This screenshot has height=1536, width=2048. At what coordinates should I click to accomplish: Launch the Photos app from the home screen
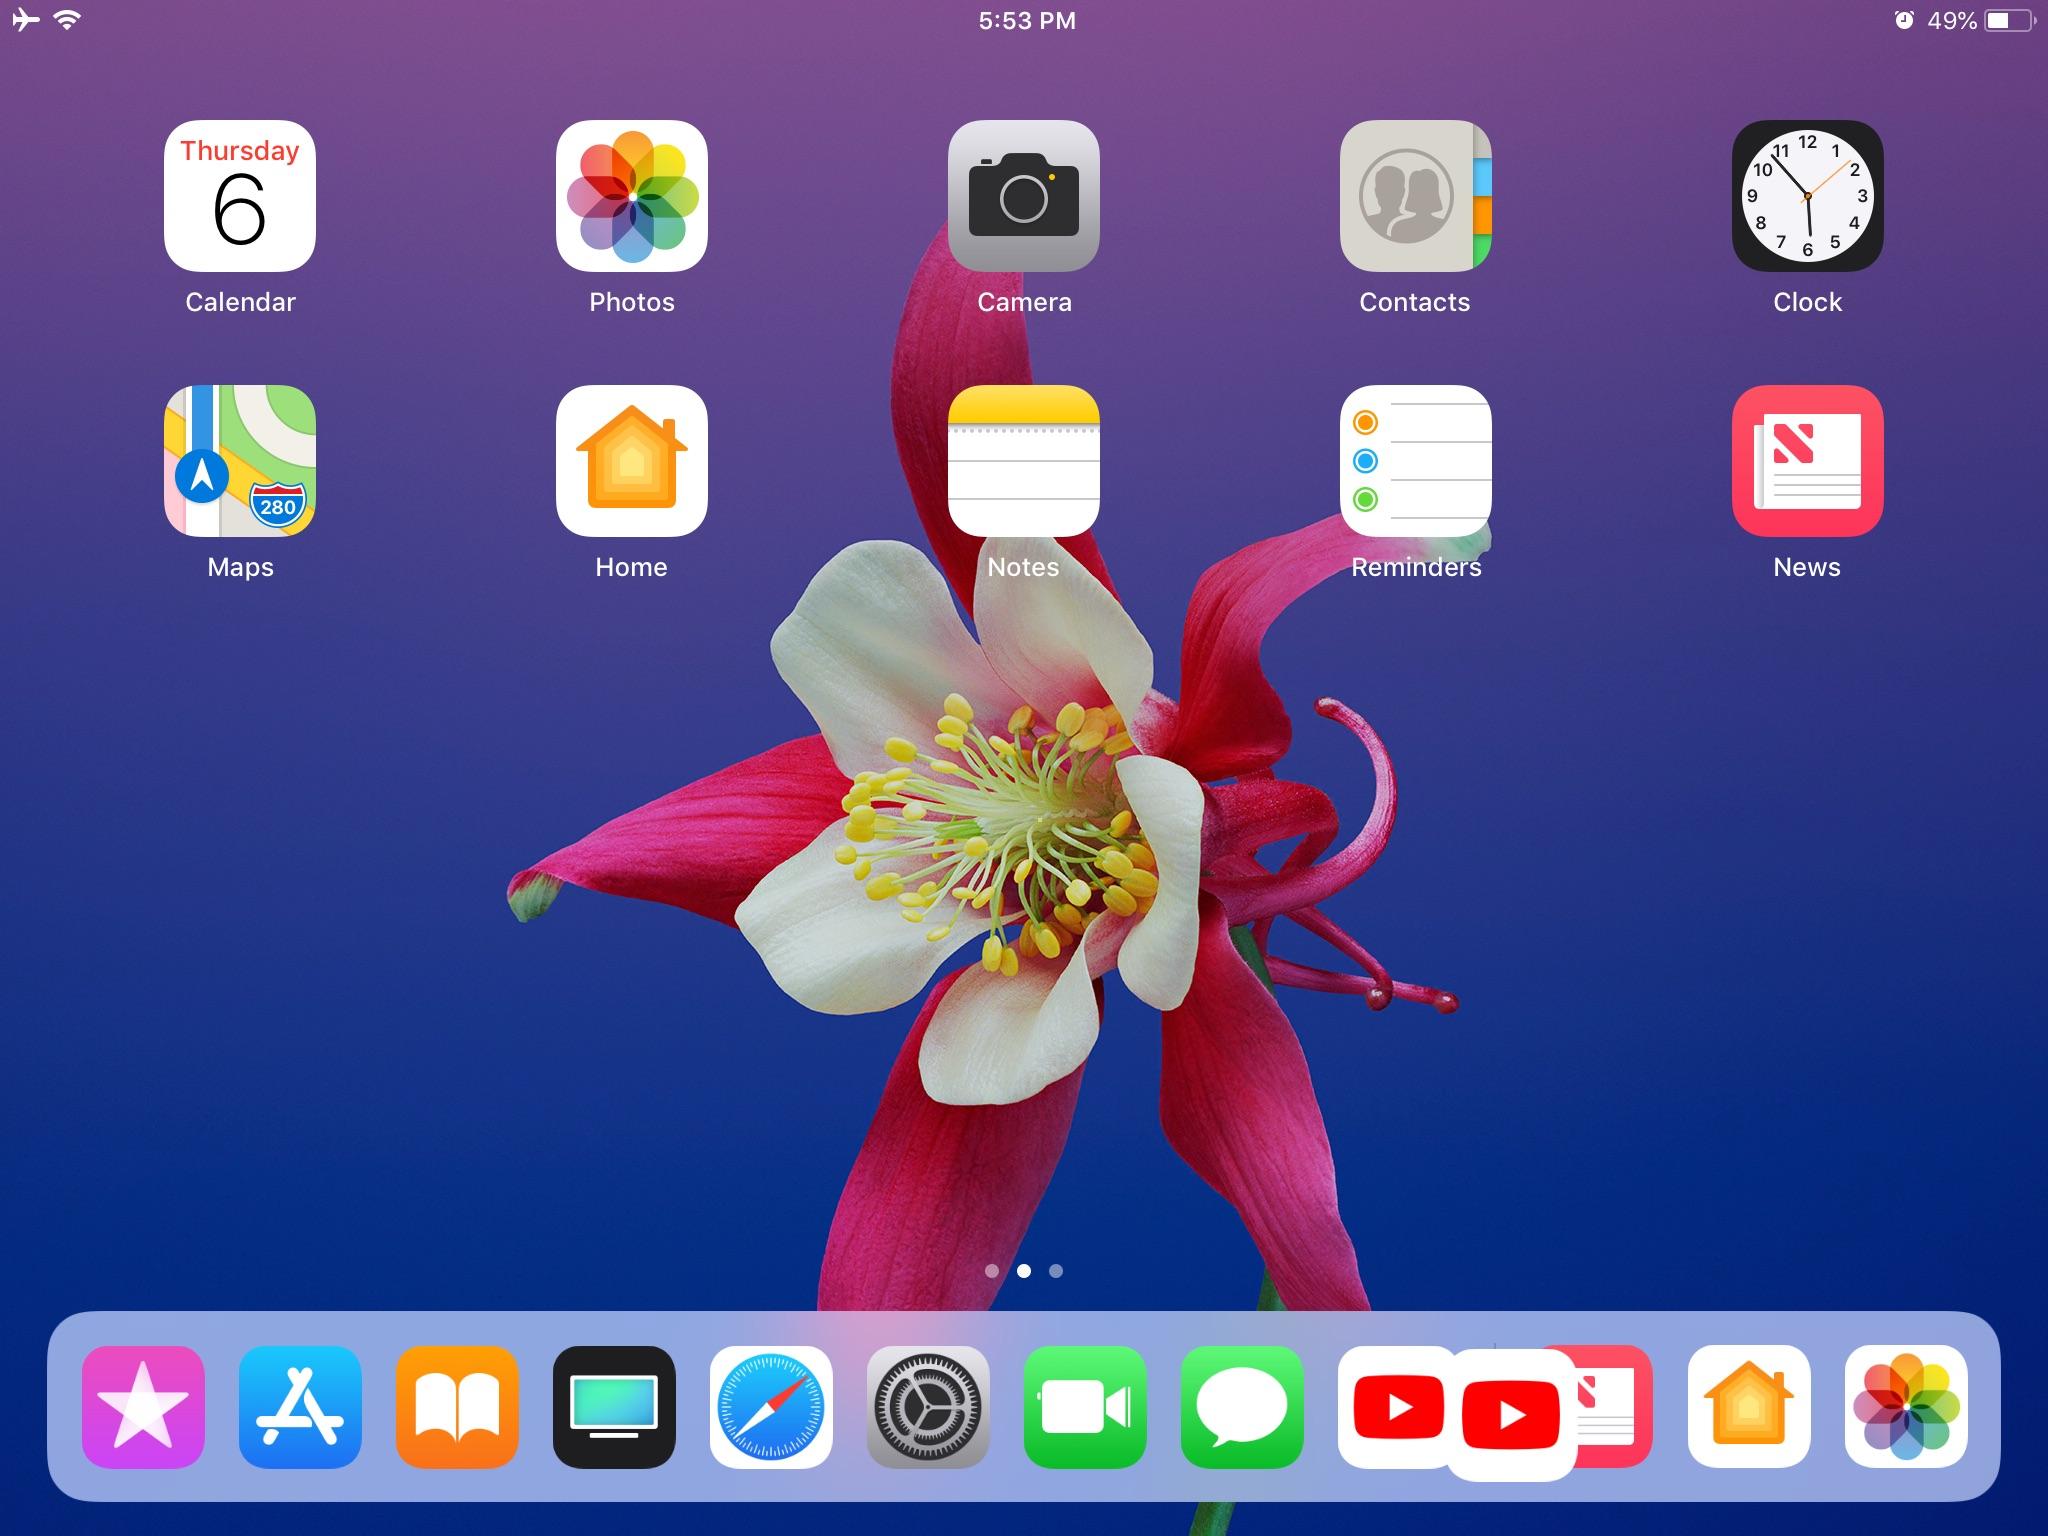[x=631, y=198]
